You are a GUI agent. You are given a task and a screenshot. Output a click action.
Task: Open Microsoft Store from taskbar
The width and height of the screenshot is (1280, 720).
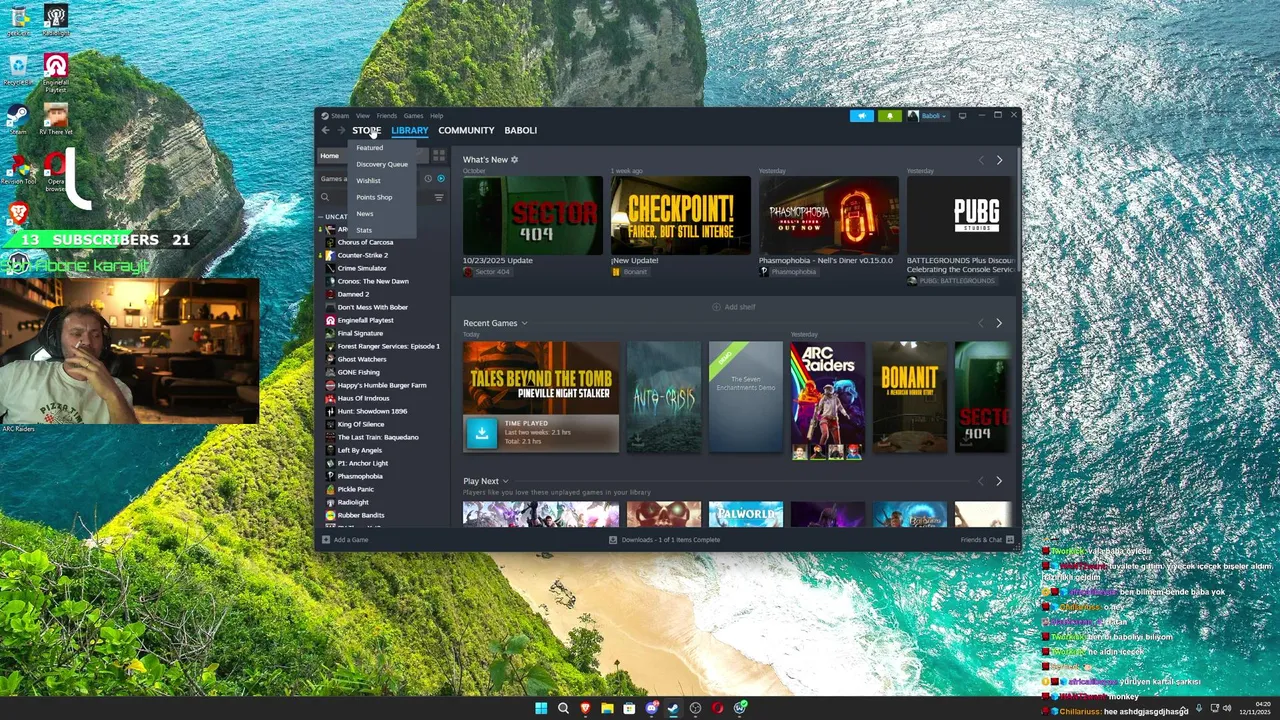629,708
